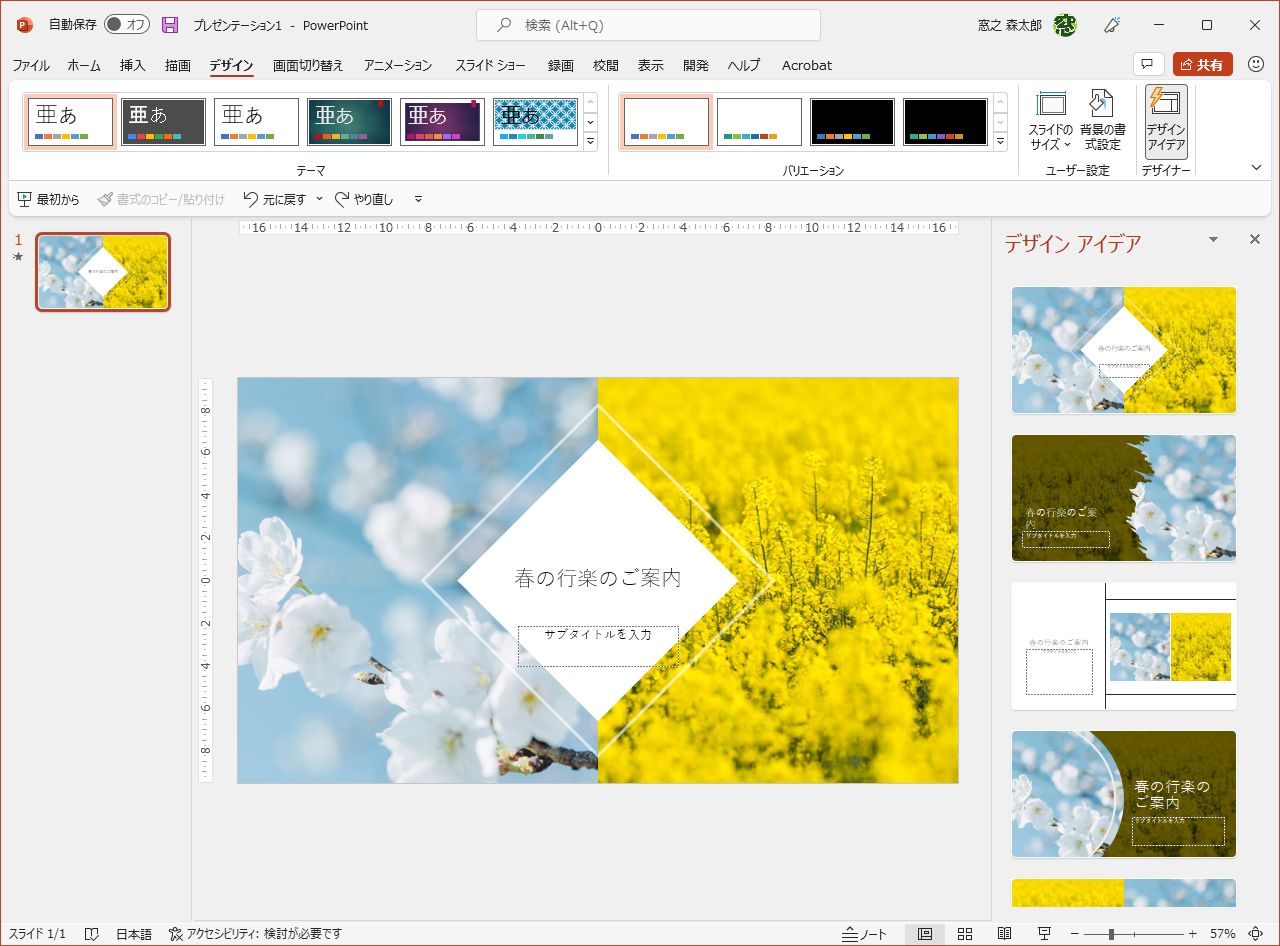Open the アニメーション ribbon tab
Screen dimensions: 1280x946
[x=397, y=65]
